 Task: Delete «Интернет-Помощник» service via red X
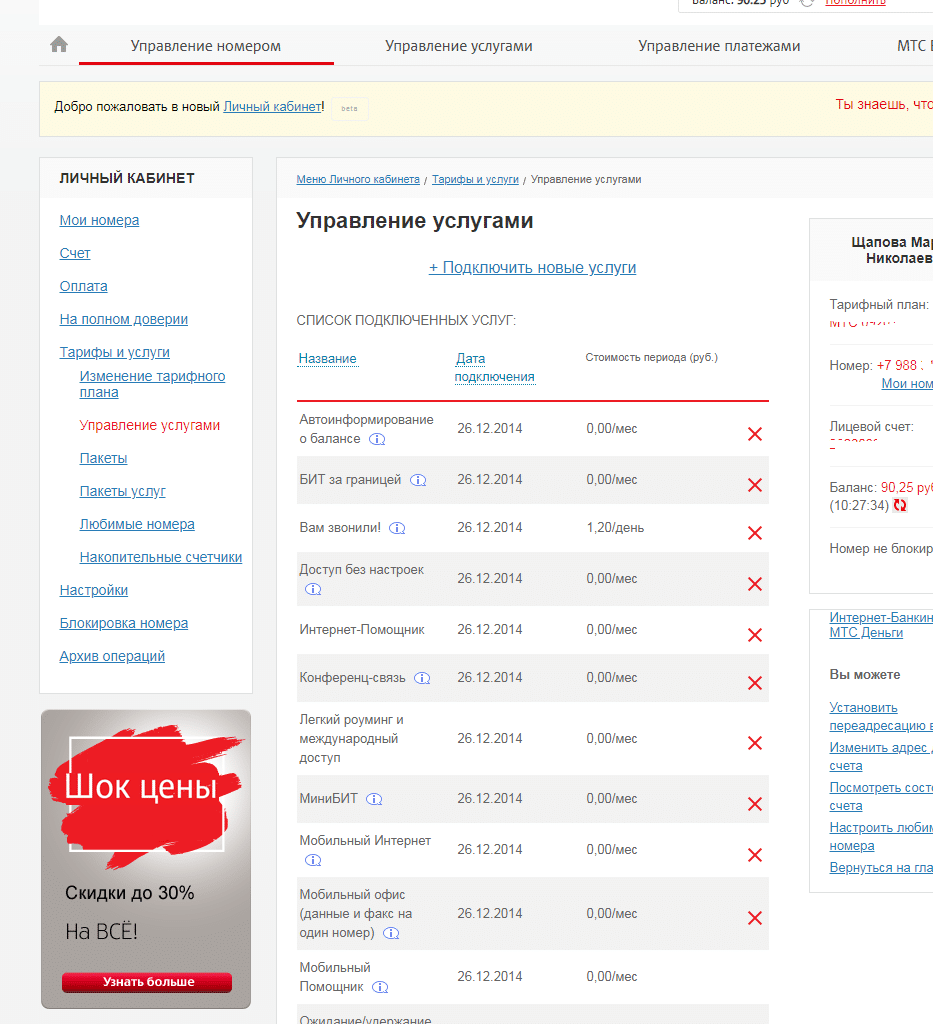(755, 635)
